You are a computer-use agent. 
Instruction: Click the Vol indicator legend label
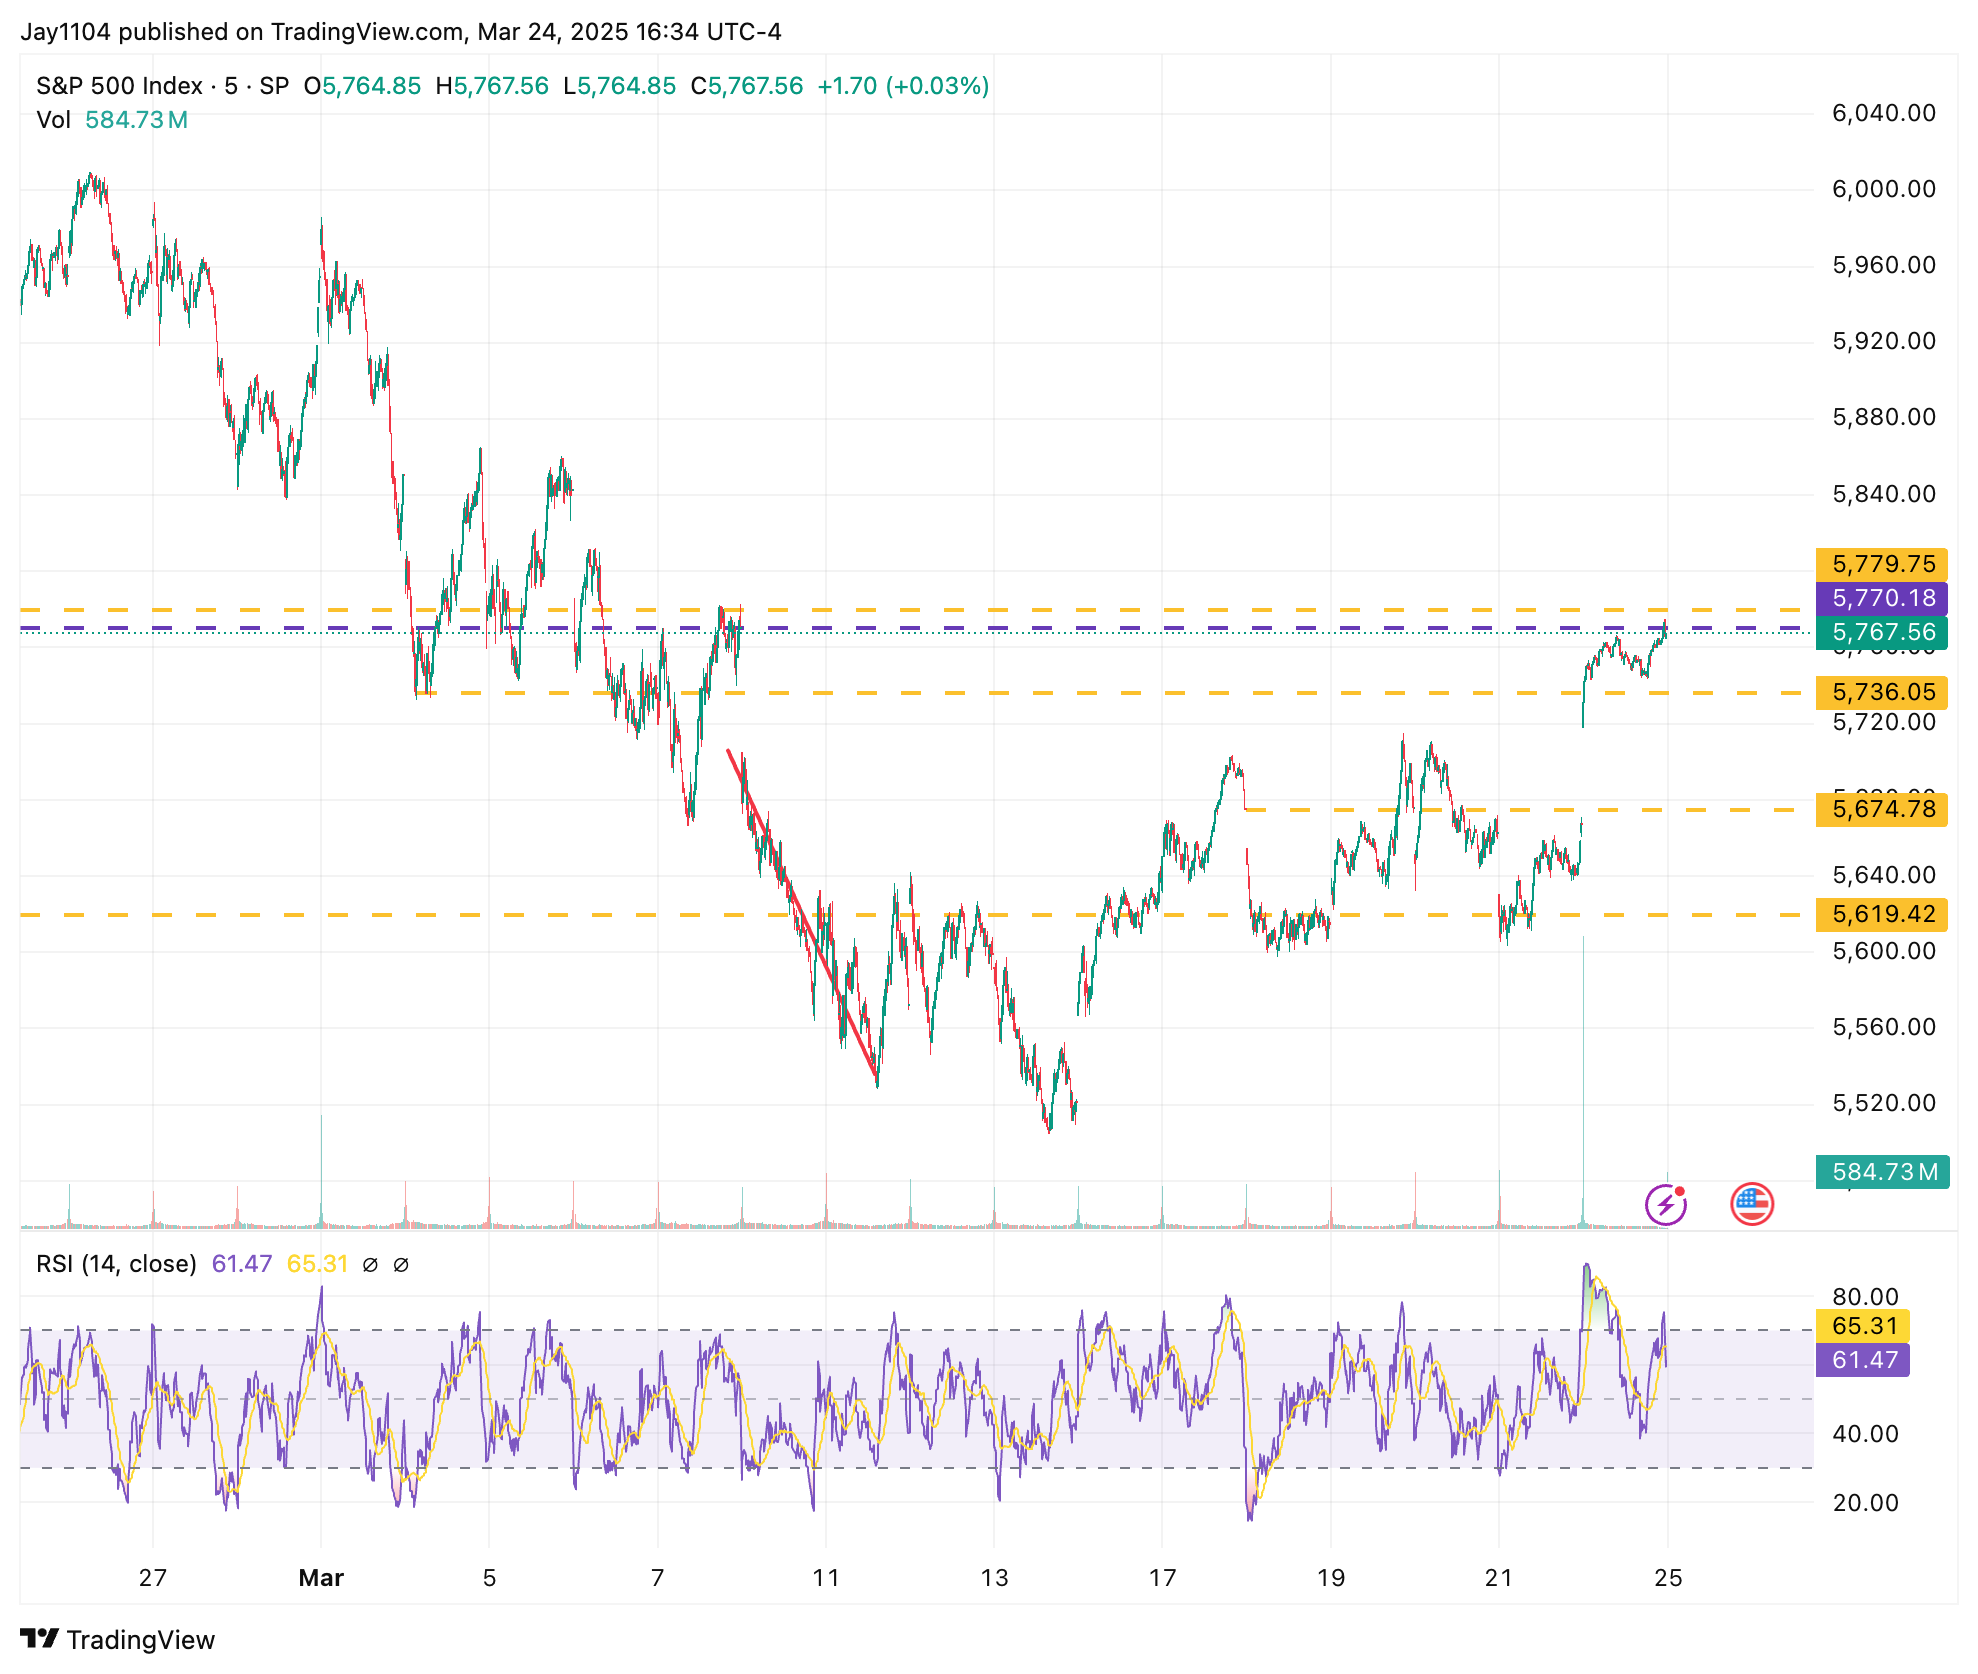[x=54, y=120]
